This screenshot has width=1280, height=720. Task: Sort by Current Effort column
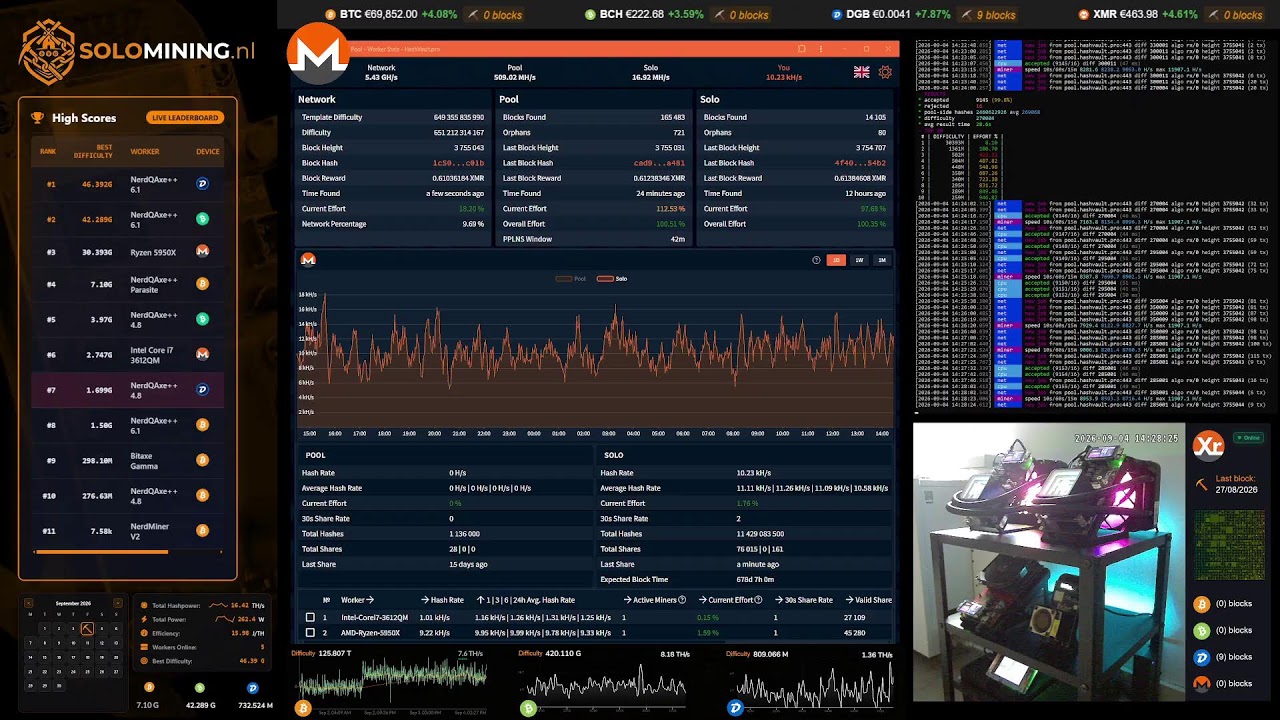pyautogui.click(x=730, y=600)
